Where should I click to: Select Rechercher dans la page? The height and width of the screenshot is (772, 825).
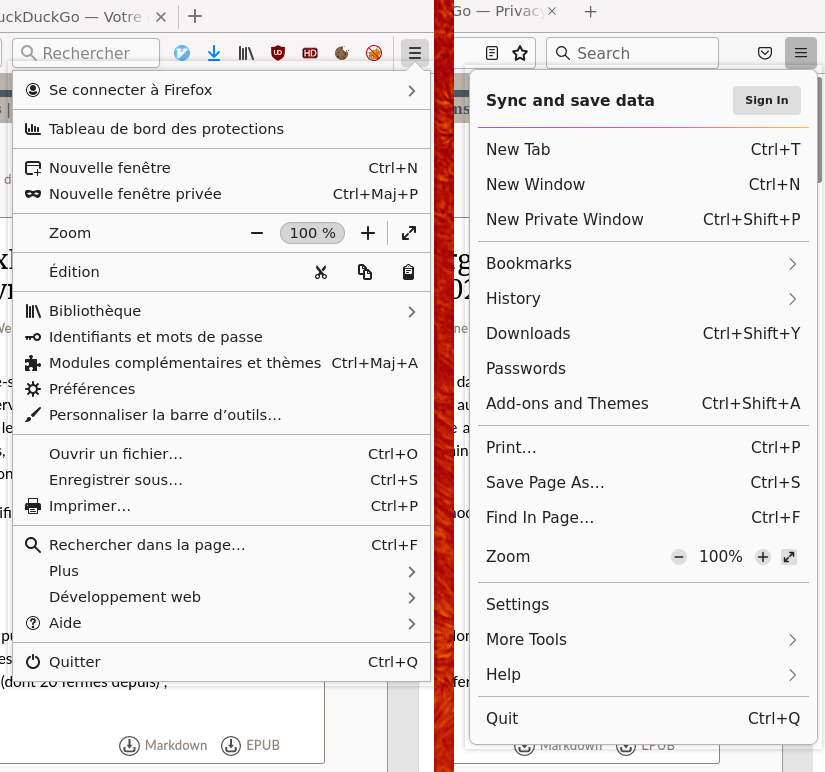pyautogui.click(x=222, y=545)
